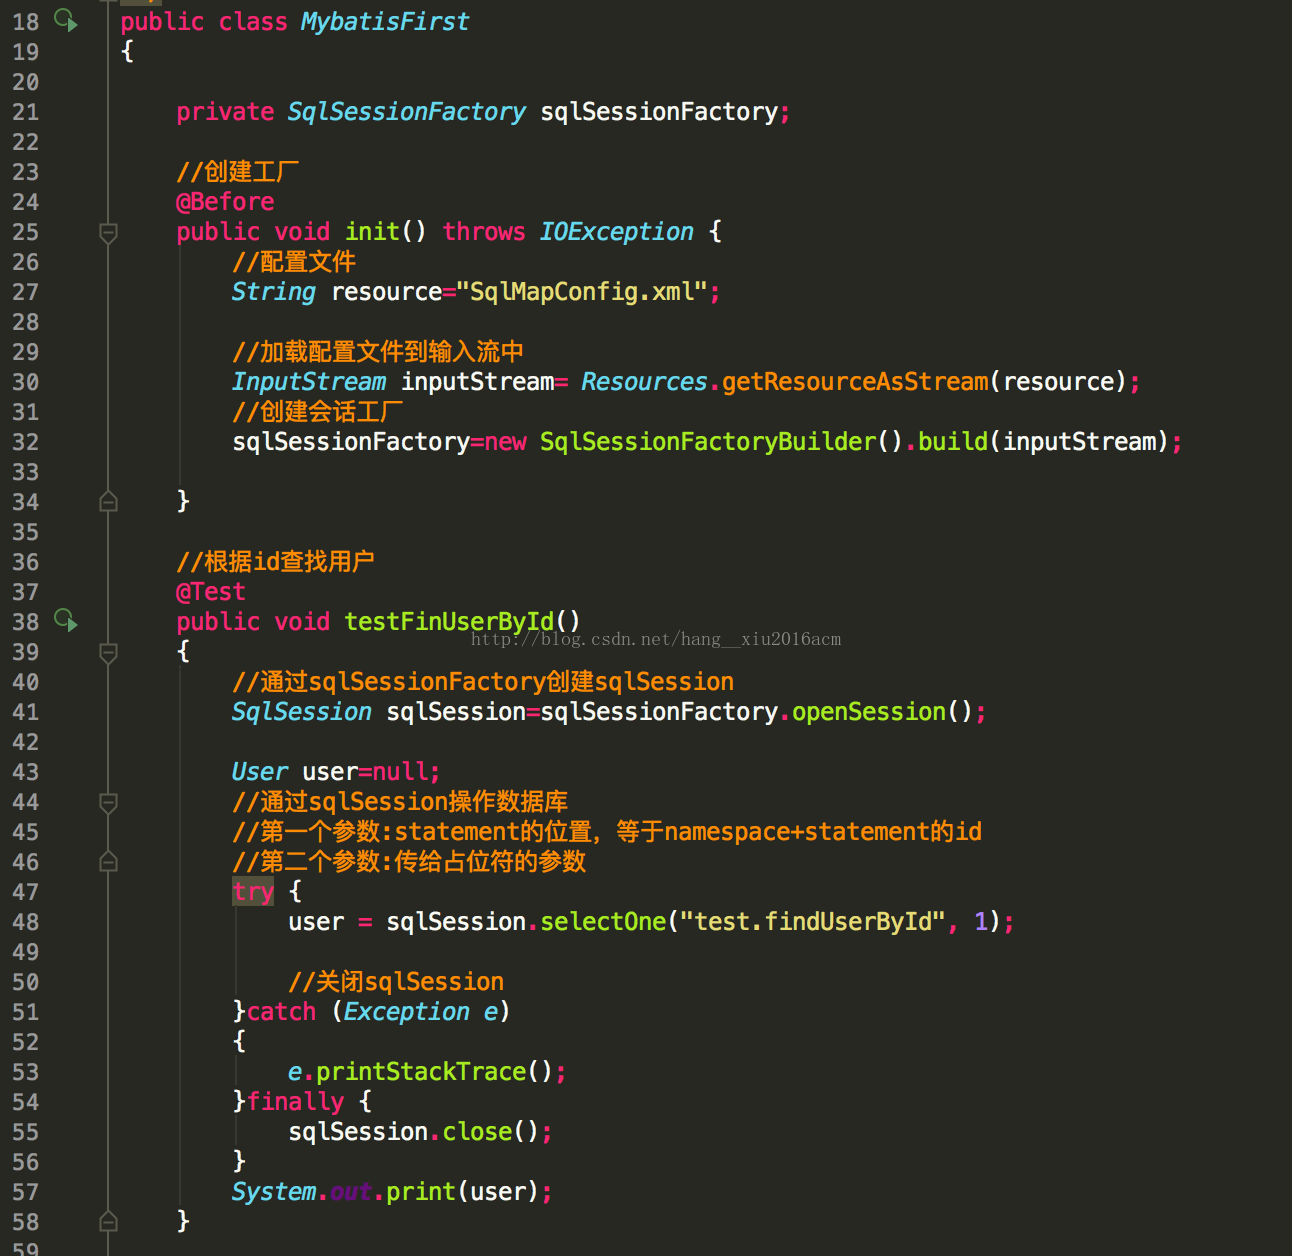
Task: Click the out field on line 57
Action: click(351, 1192)
